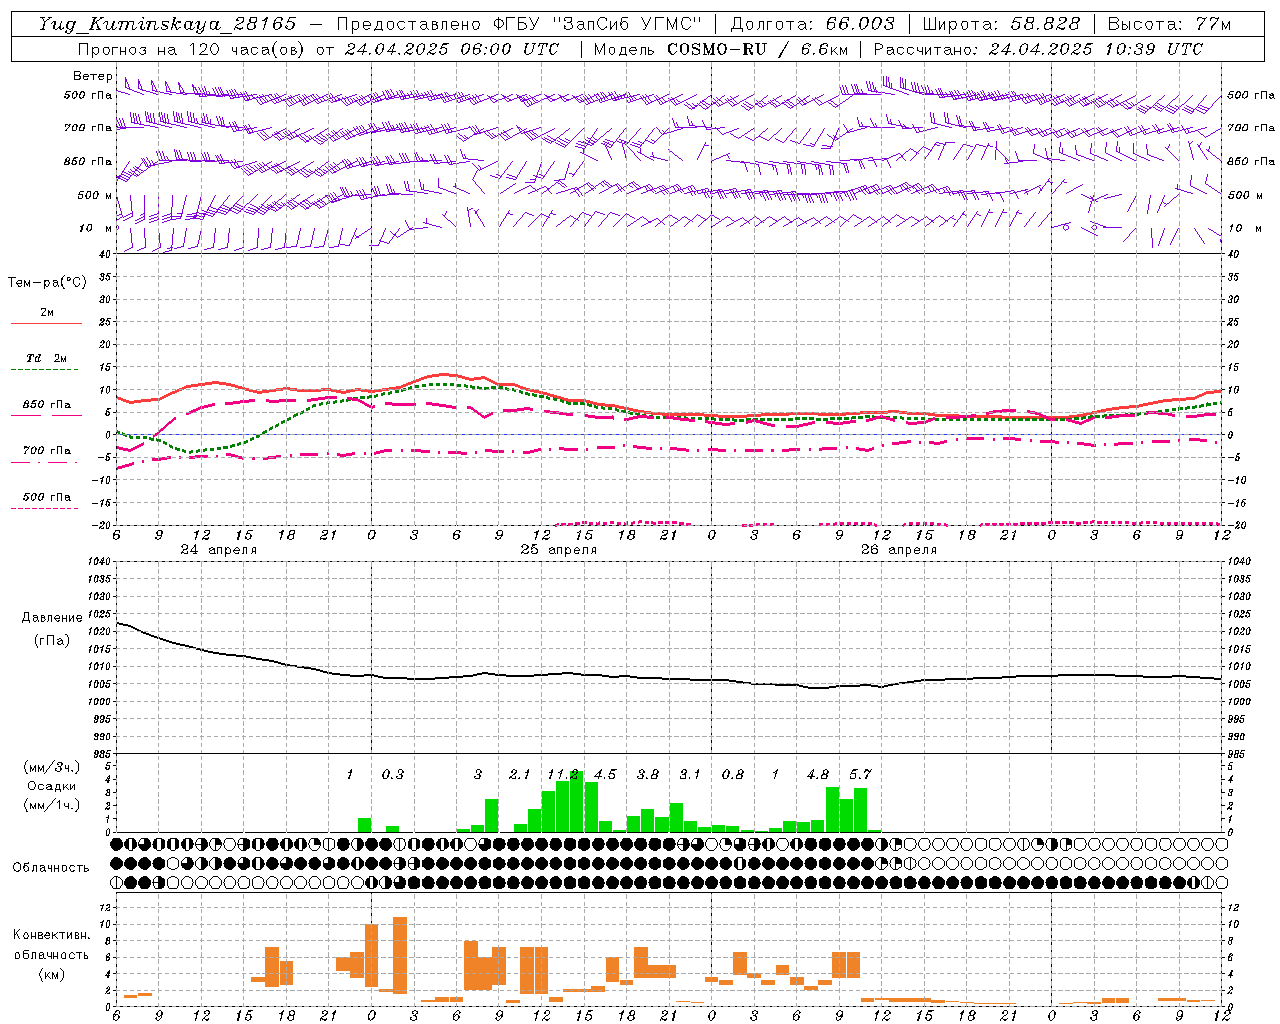Screen dimensions: 1280x1024
Task: Click the tallest green precipitation bar
Action: pos(577,802)
